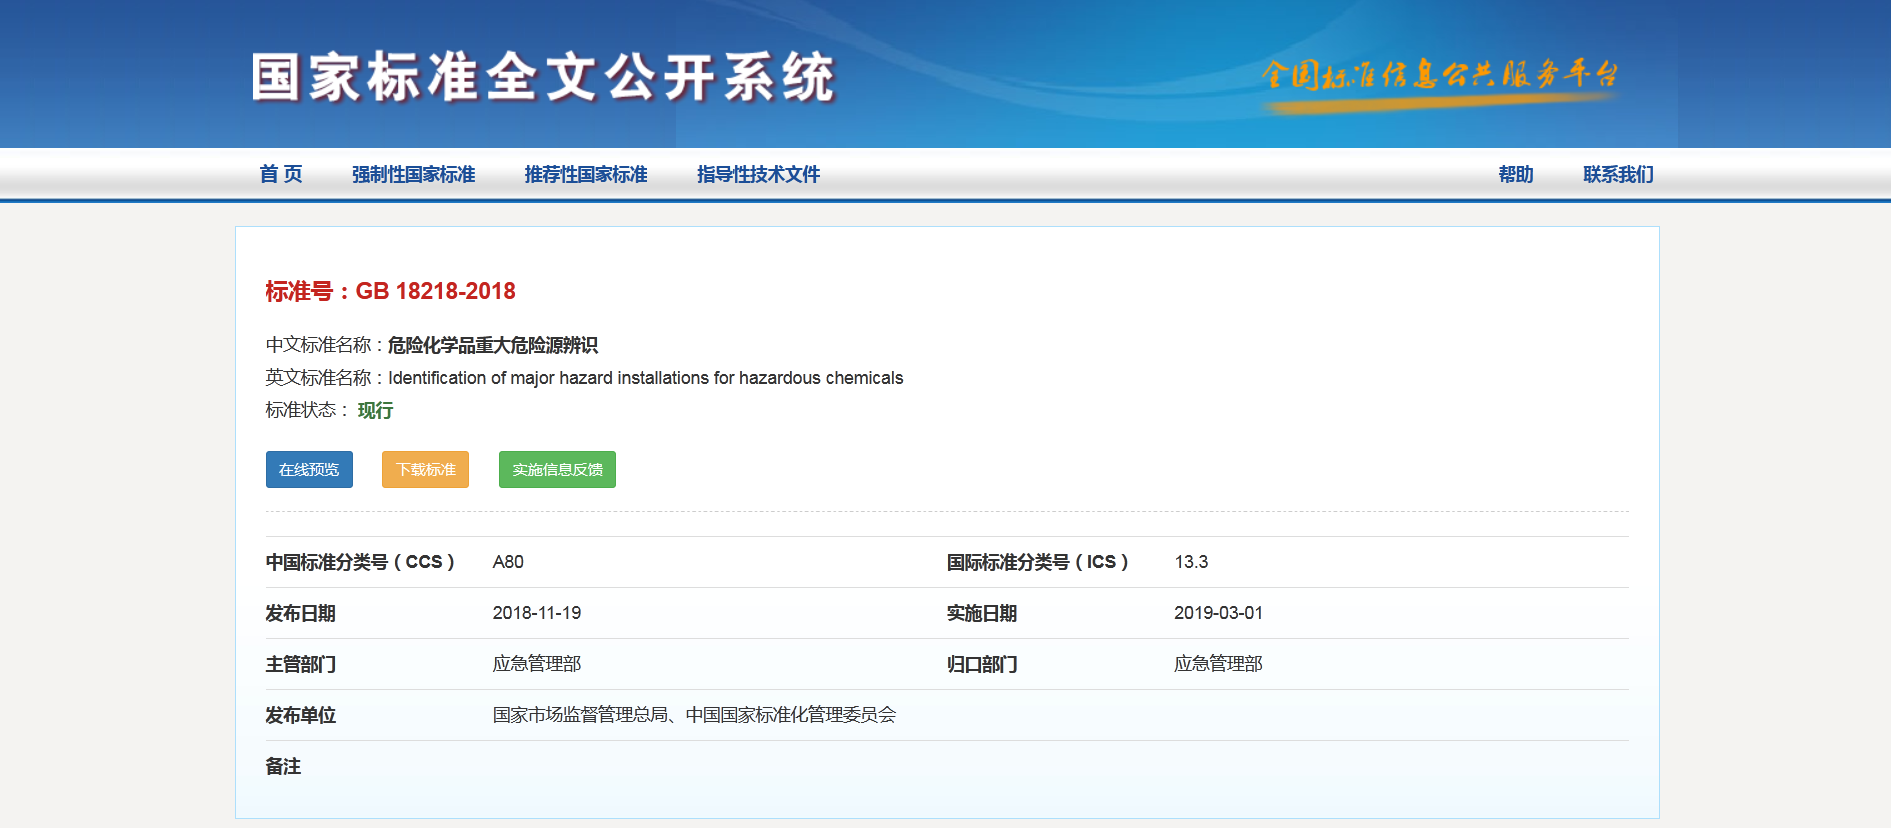Click the ICS value 13.3
Viewport: 1891px width, 828px height.
(1190, 562)
